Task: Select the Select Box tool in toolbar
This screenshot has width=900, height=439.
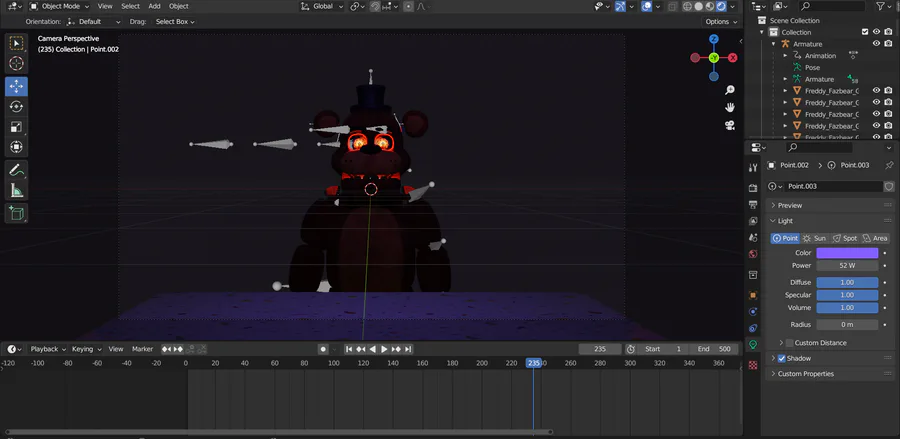Action: (x=16, y=44)
